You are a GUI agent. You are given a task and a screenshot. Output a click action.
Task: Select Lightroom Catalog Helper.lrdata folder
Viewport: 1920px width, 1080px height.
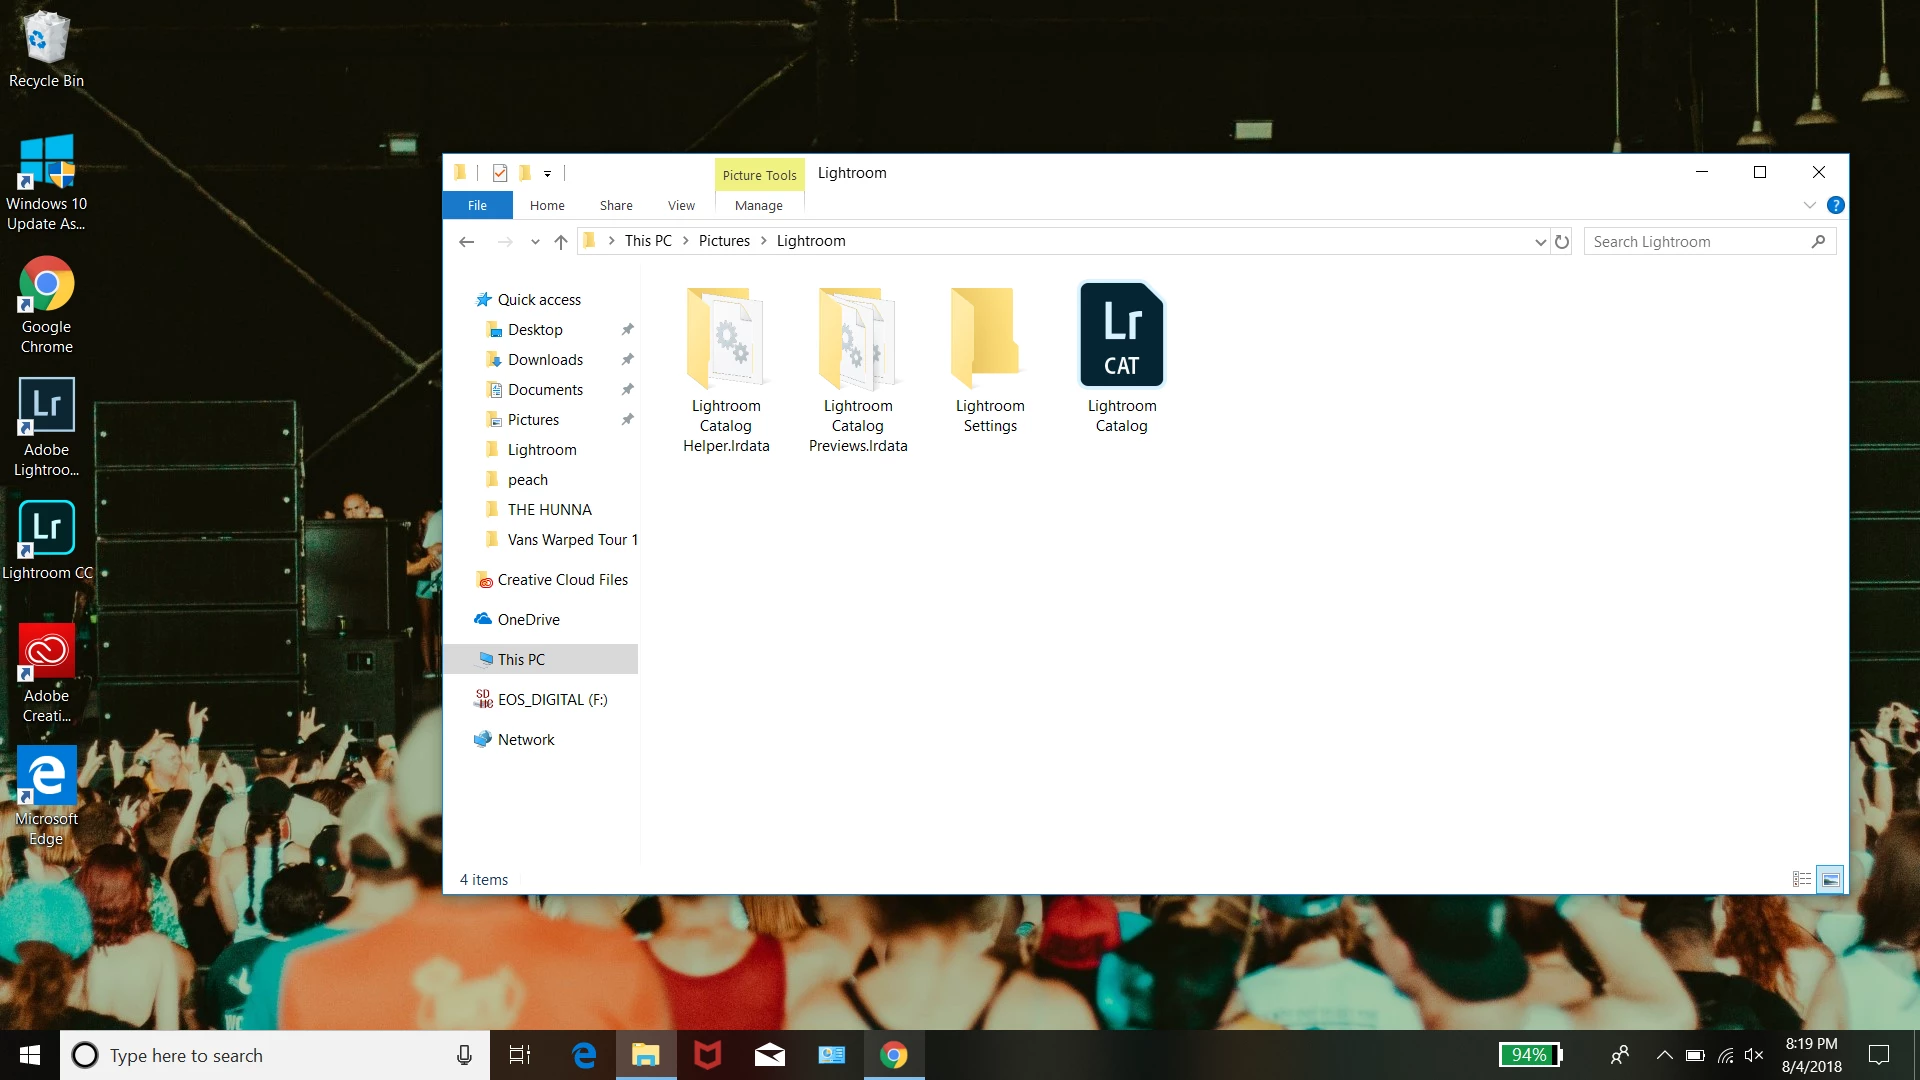pos(726,340)
